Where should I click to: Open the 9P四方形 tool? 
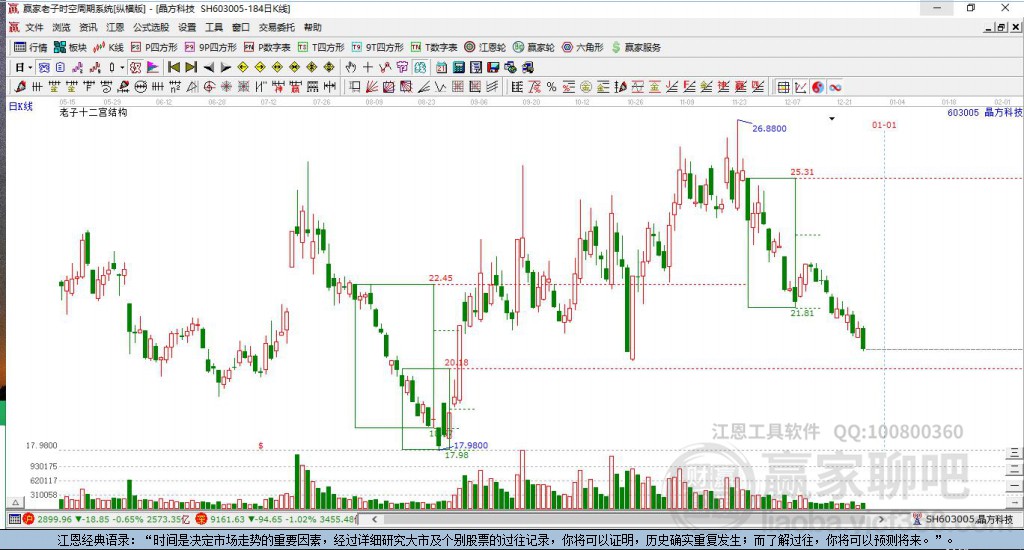click(211, 47)
